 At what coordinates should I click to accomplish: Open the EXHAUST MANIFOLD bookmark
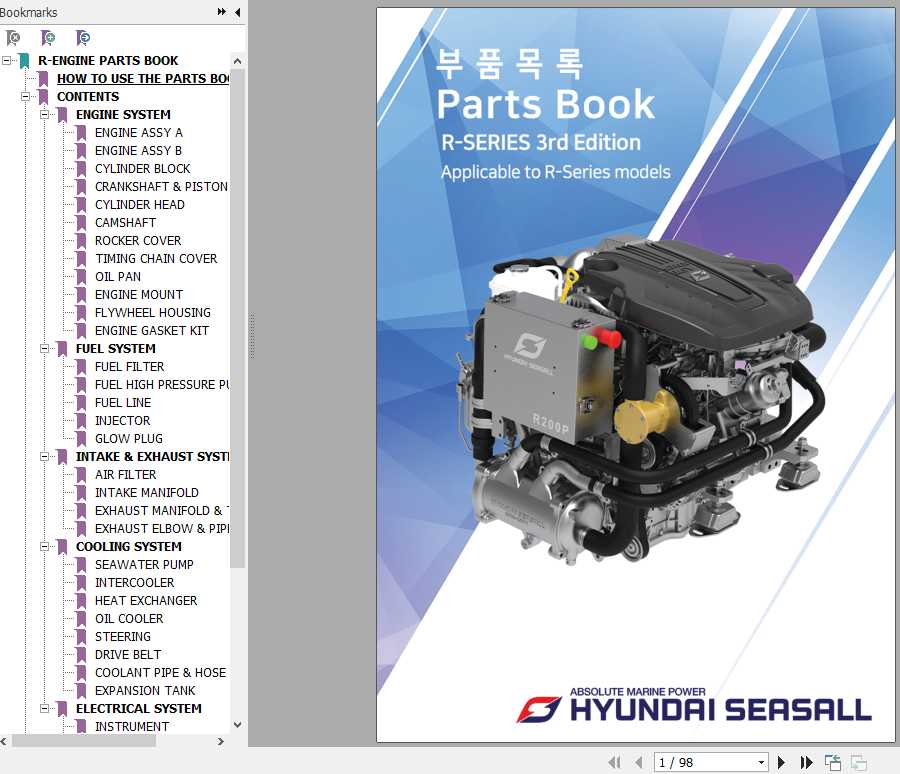click(162, 510)
